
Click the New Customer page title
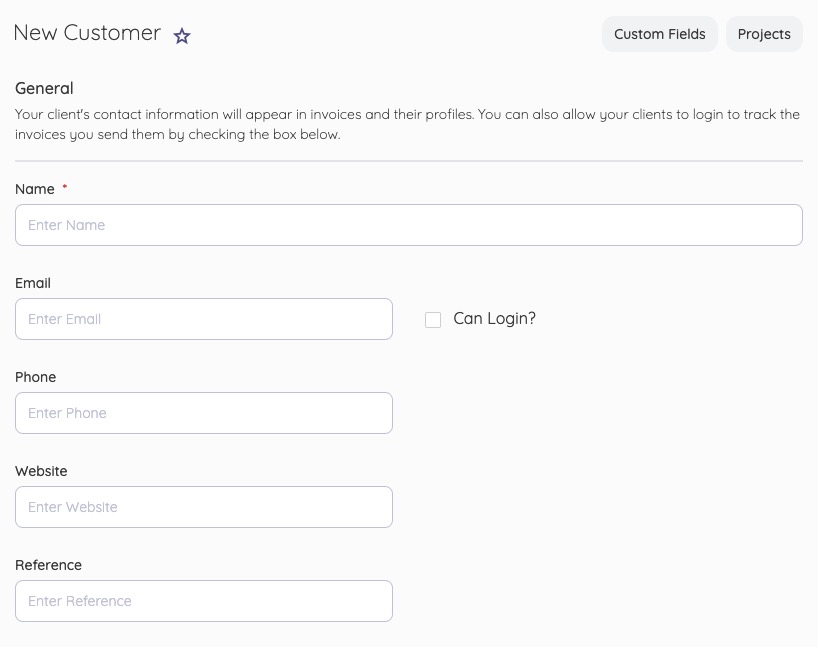click(x=86, y=32)
